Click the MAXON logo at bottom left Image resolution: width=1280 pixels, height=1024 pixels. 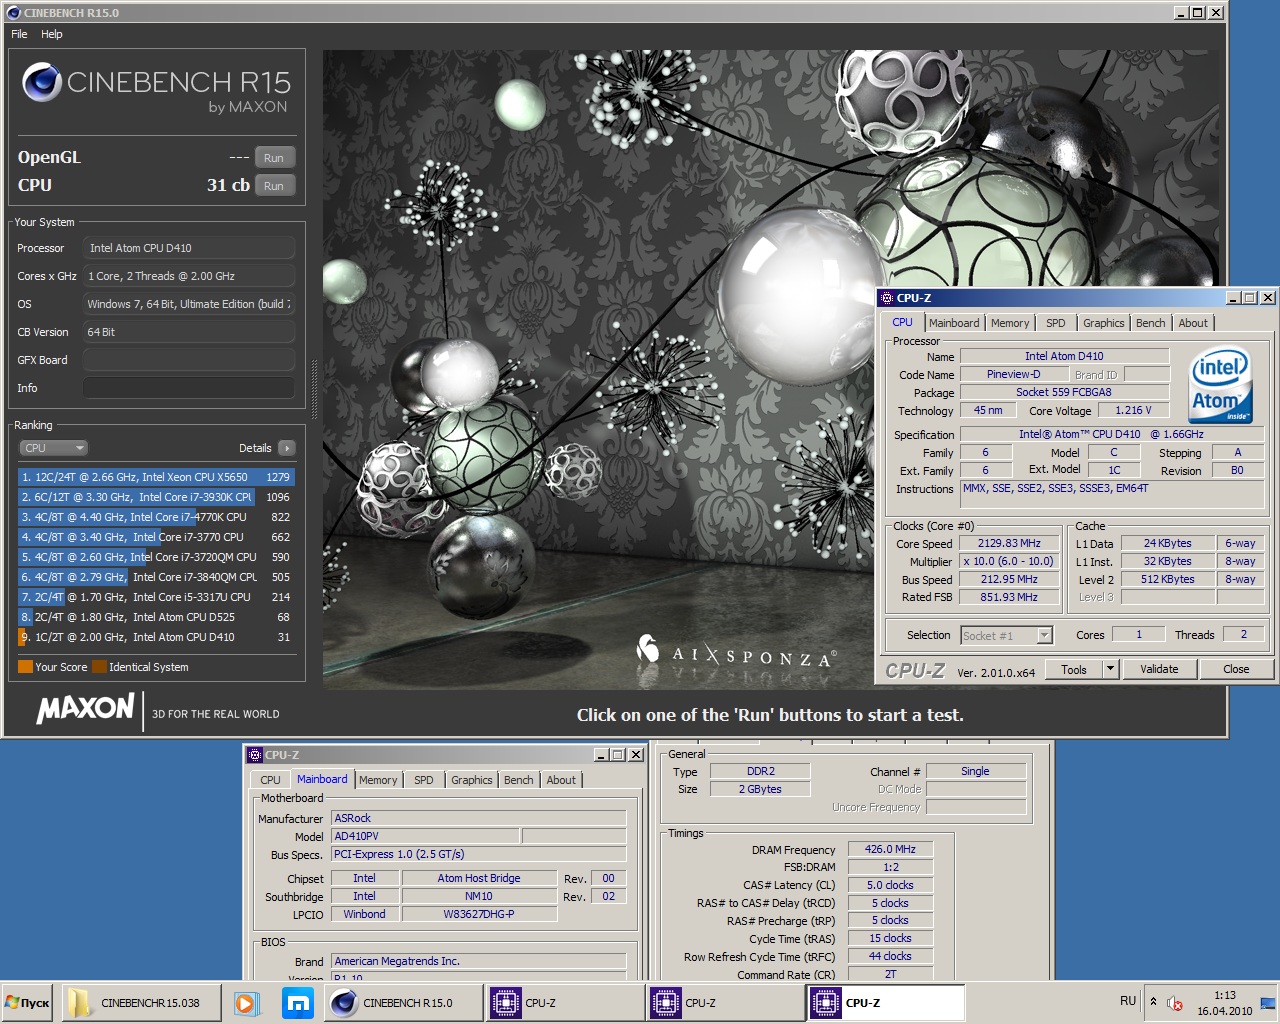click(86, 708)
